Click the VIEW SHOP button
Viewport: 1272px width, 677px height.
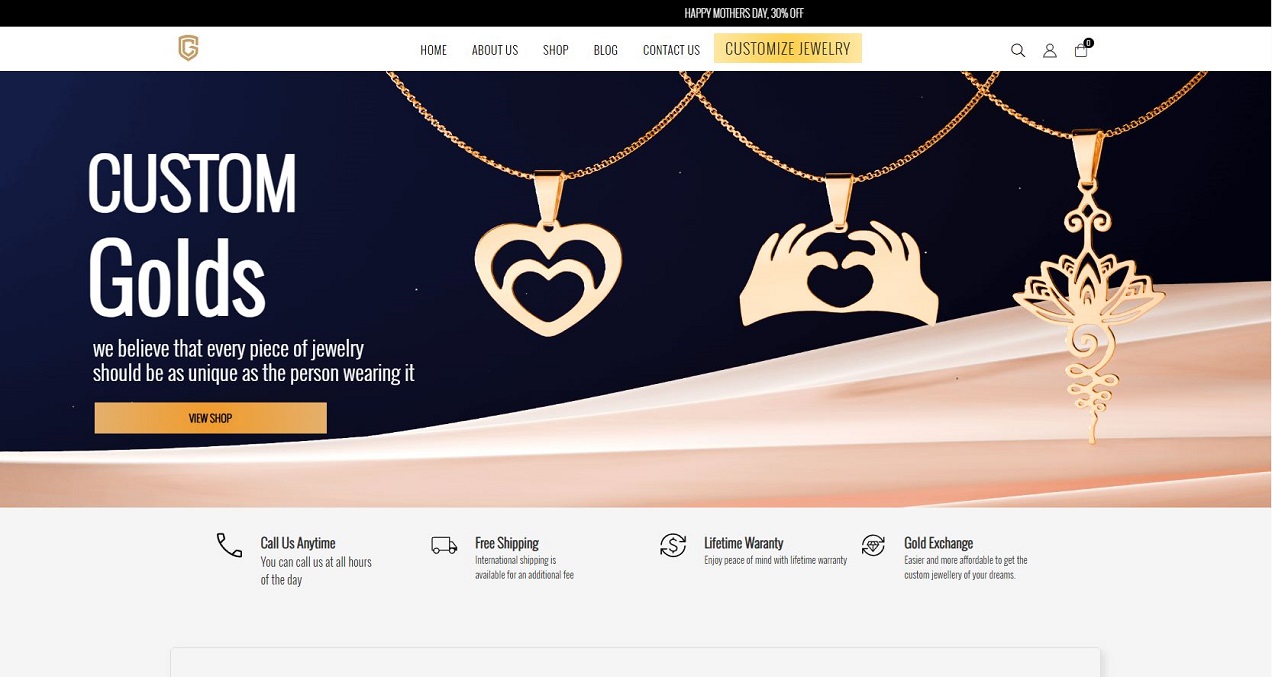(211, 418)
